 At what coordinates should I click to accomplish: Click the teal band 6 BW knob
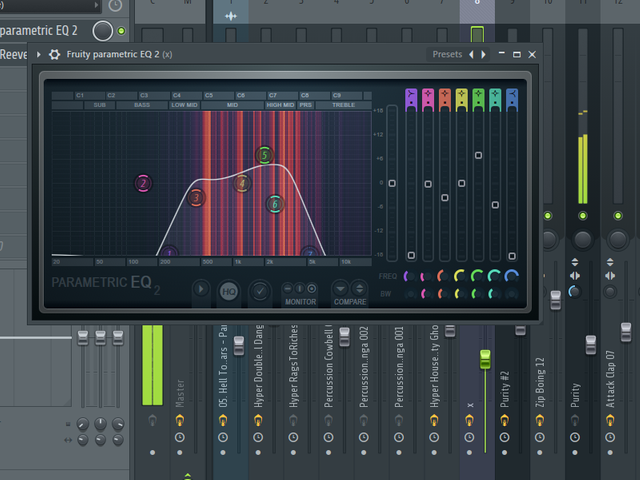coord(493,293)
